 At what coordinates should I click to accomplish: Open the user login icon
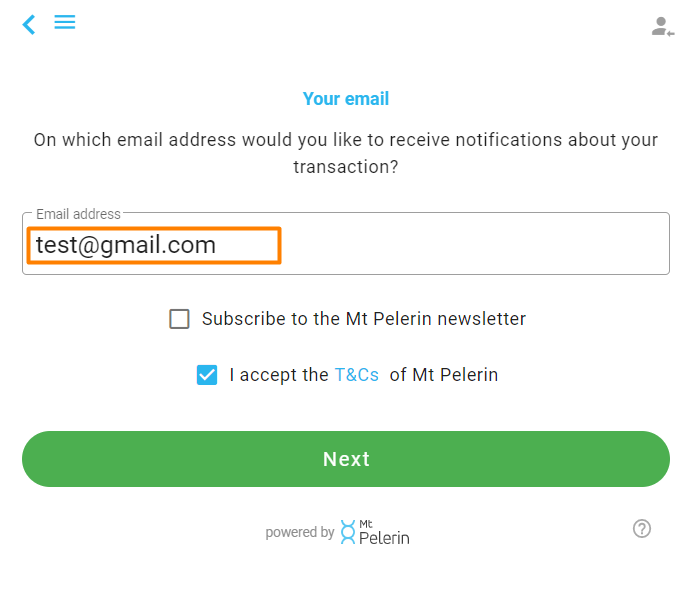point(662,27)
